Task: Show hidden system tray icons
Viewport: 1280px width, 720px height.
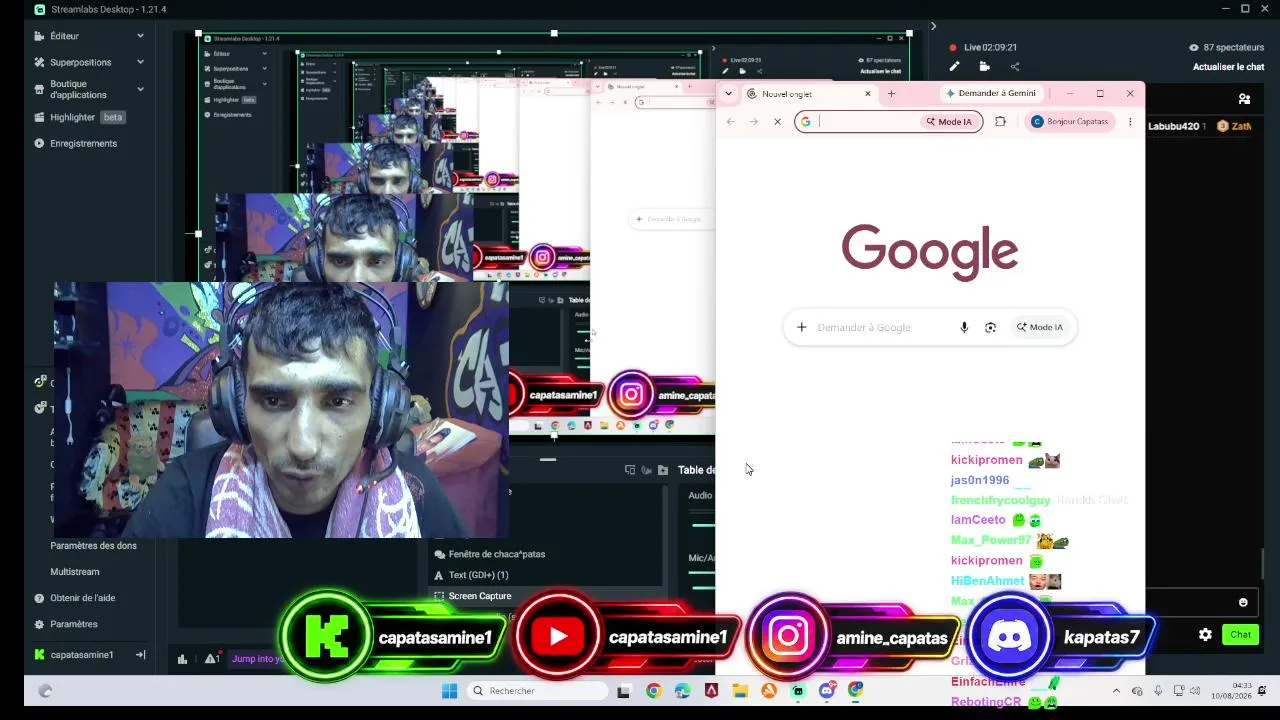Action: (x=1116, y=691)
